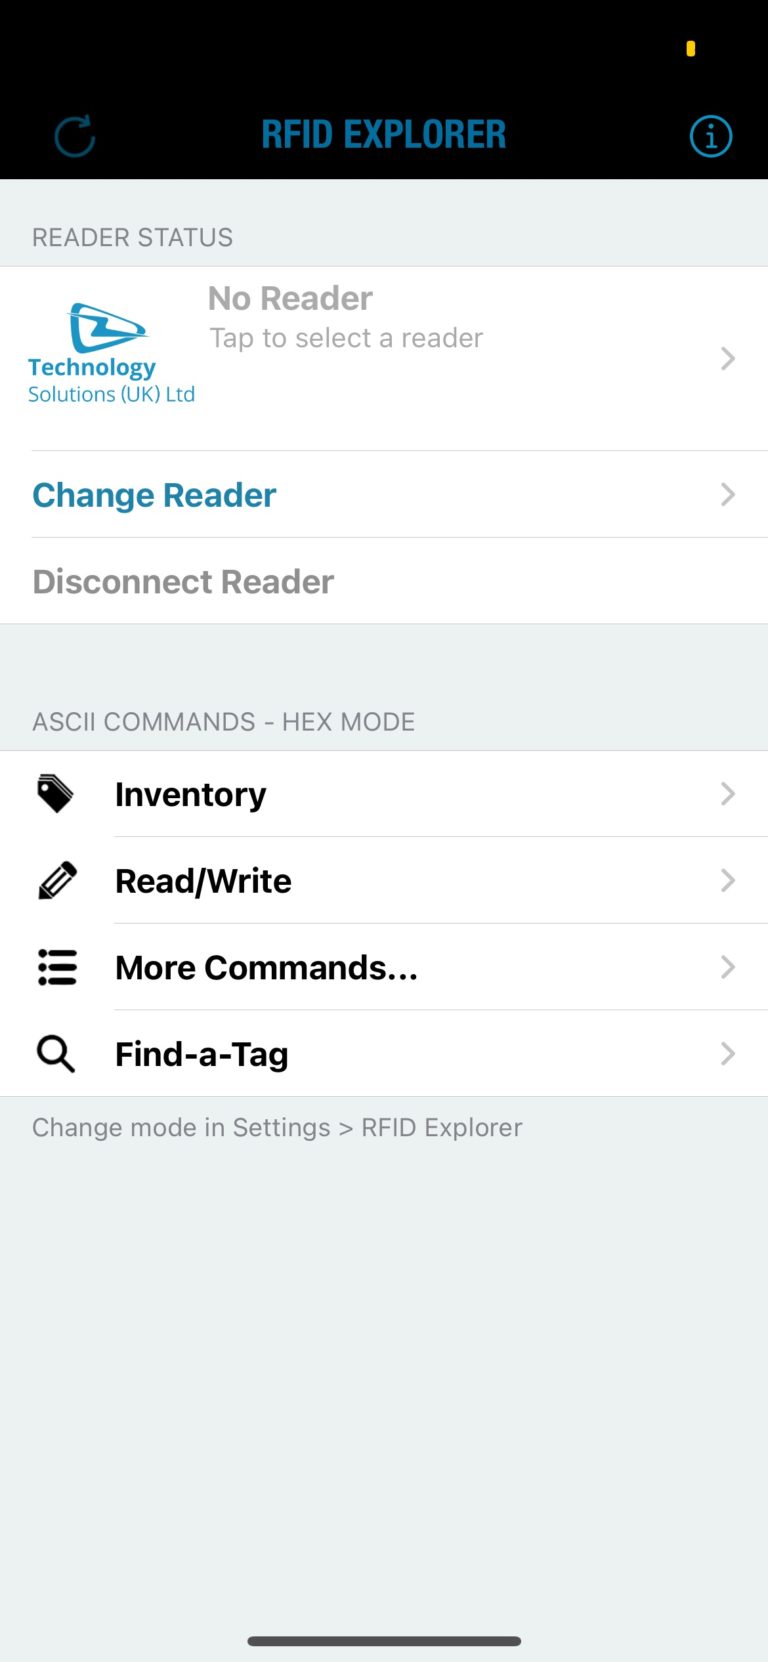
Task: Expand the No Reader row chevron
Action: 727,358
